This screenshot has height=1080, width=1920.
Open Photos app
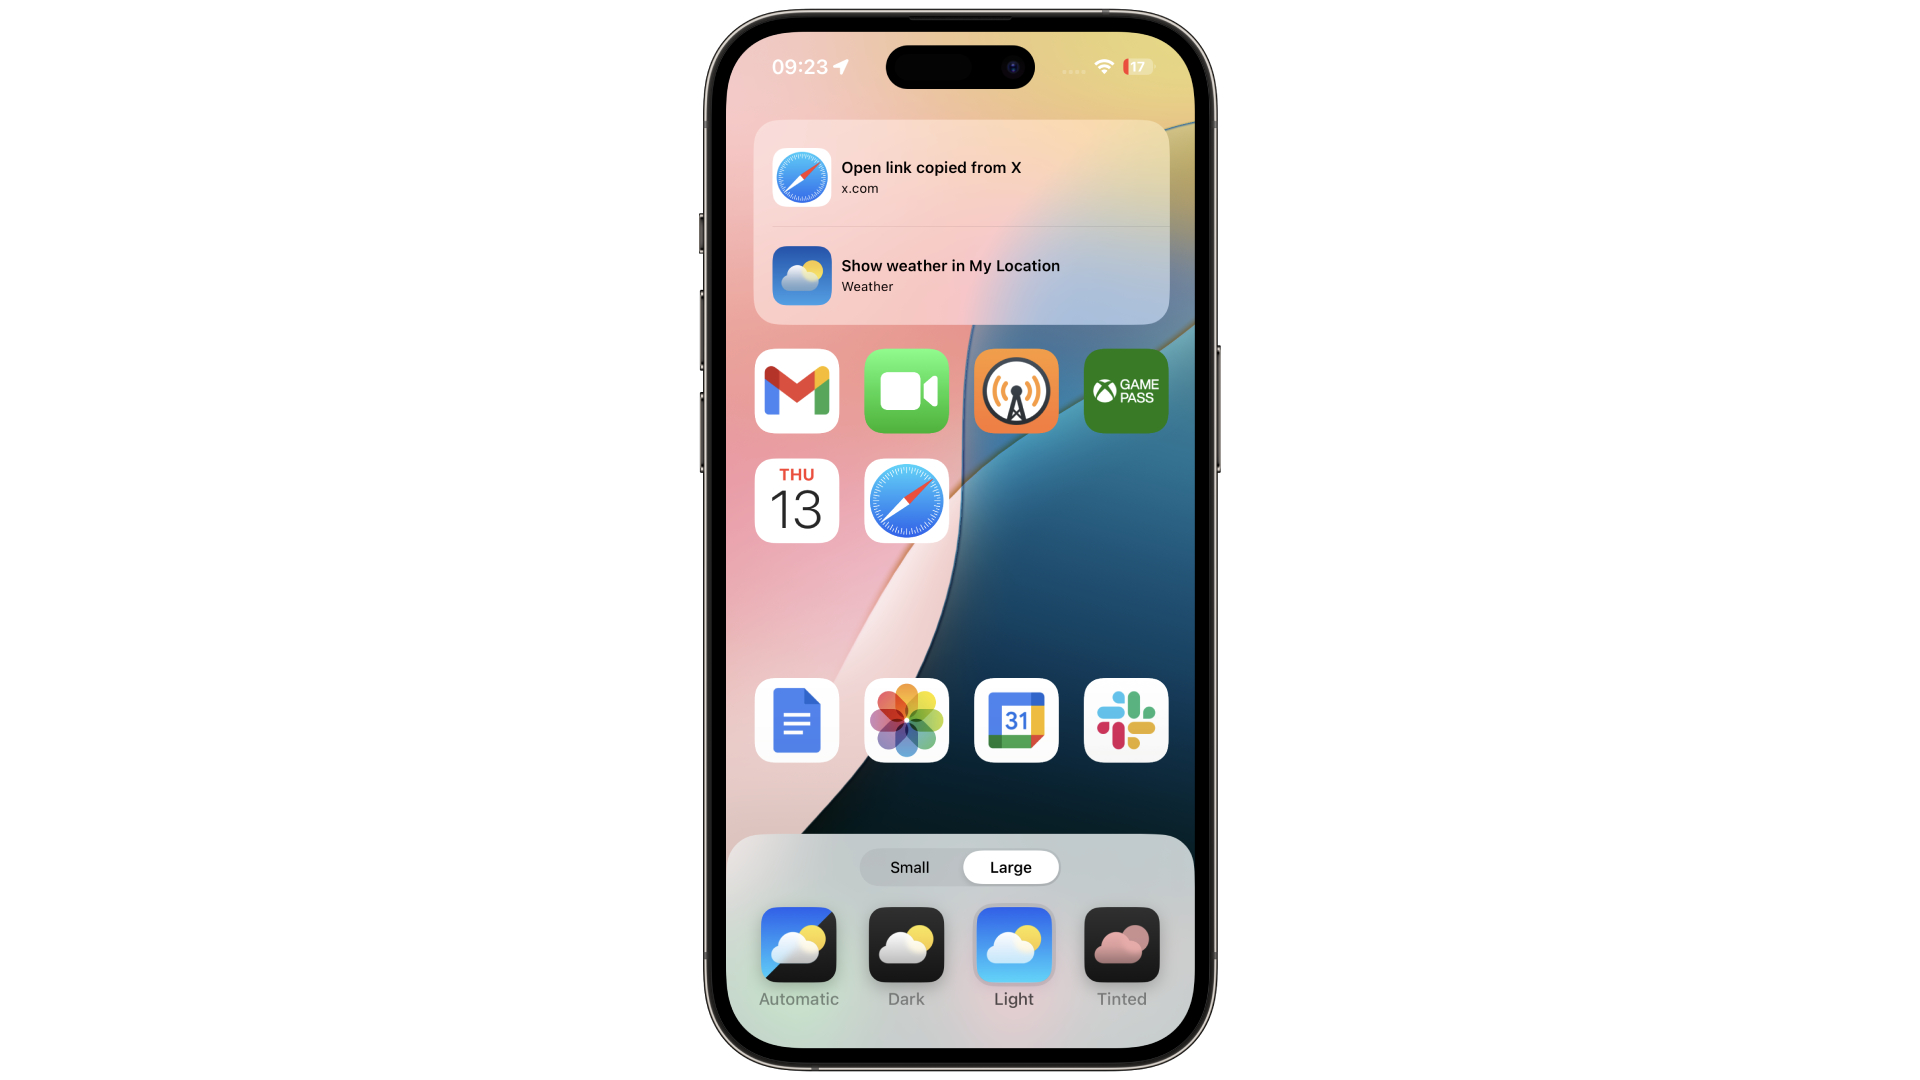906,719
